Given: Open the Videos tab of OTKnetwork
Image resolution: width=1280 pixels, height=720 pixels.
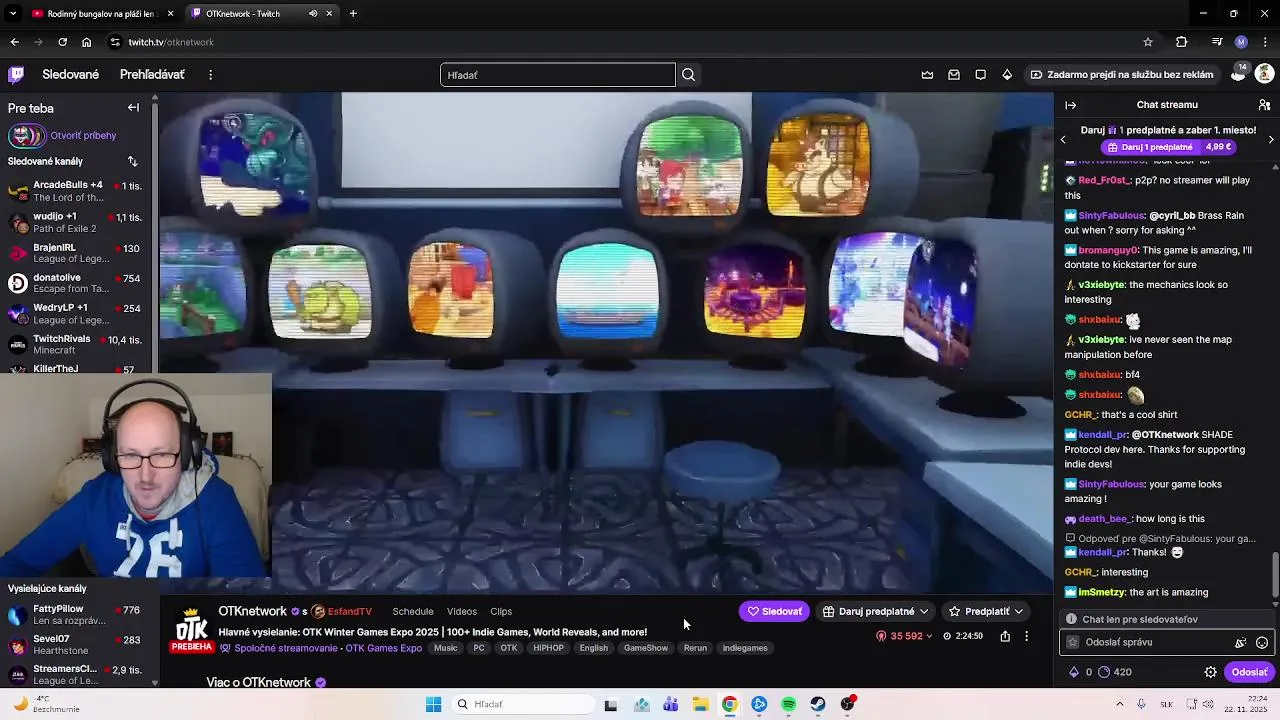Looking at the screenshot, I should (462, 611).
